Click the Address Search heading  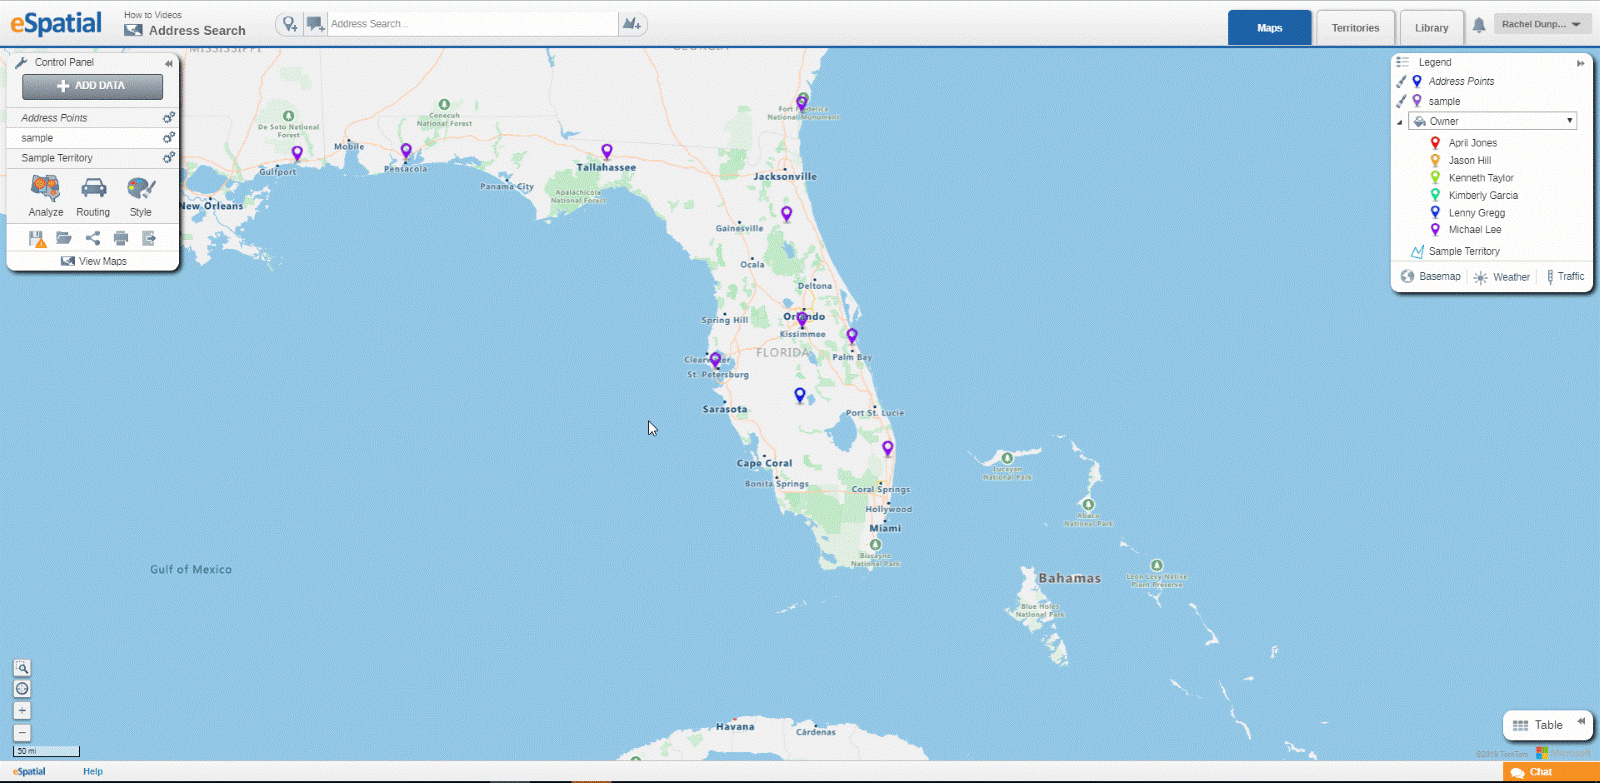pos(197,31)
